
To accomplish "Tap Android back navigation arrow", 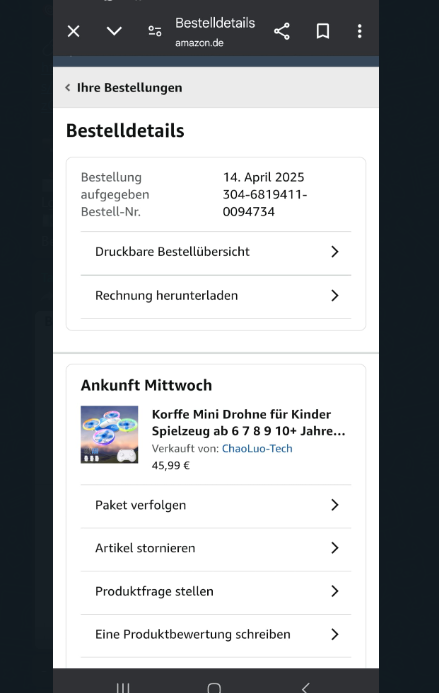I will click(305, 688).
